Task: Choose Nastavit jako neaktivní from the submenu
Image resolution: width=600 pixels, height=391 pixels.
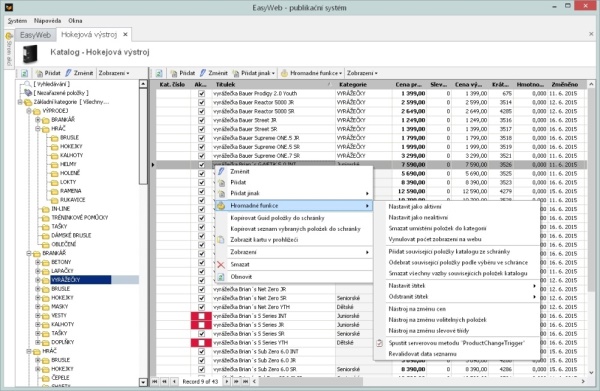Action: 418,218
